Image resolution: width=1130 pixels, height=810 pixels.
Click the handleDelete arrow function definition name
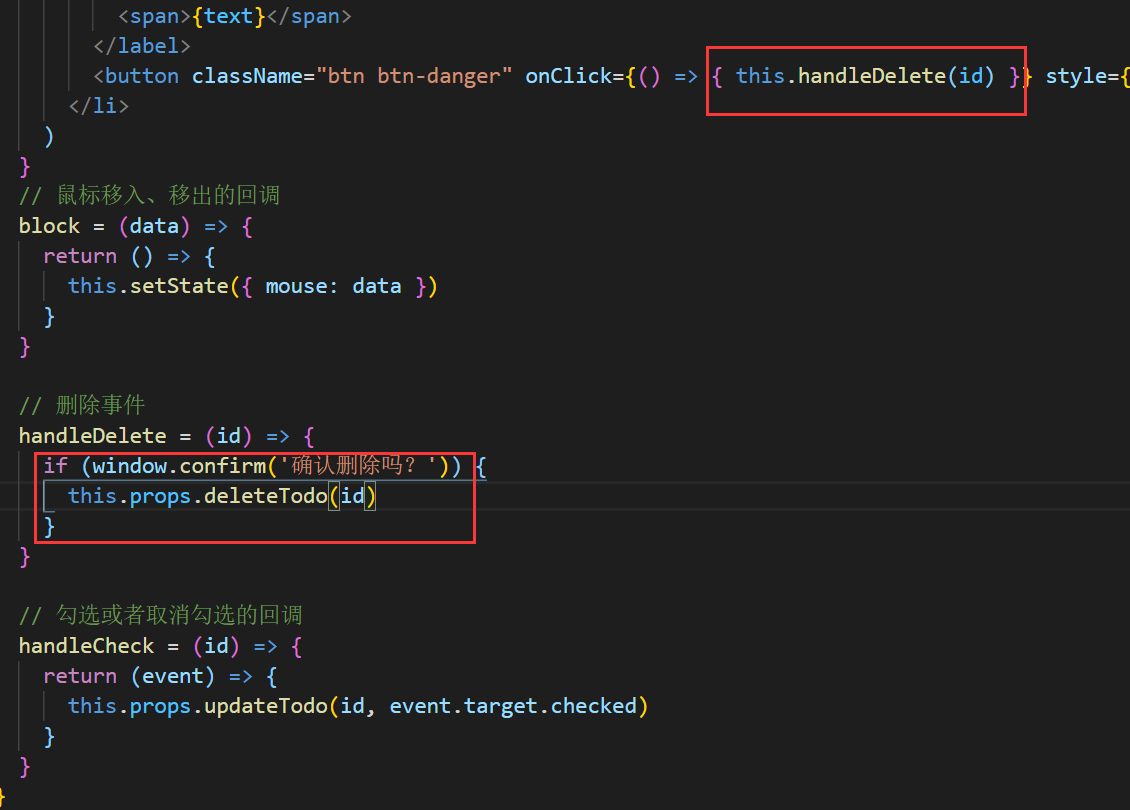click(x=92, y=436)
